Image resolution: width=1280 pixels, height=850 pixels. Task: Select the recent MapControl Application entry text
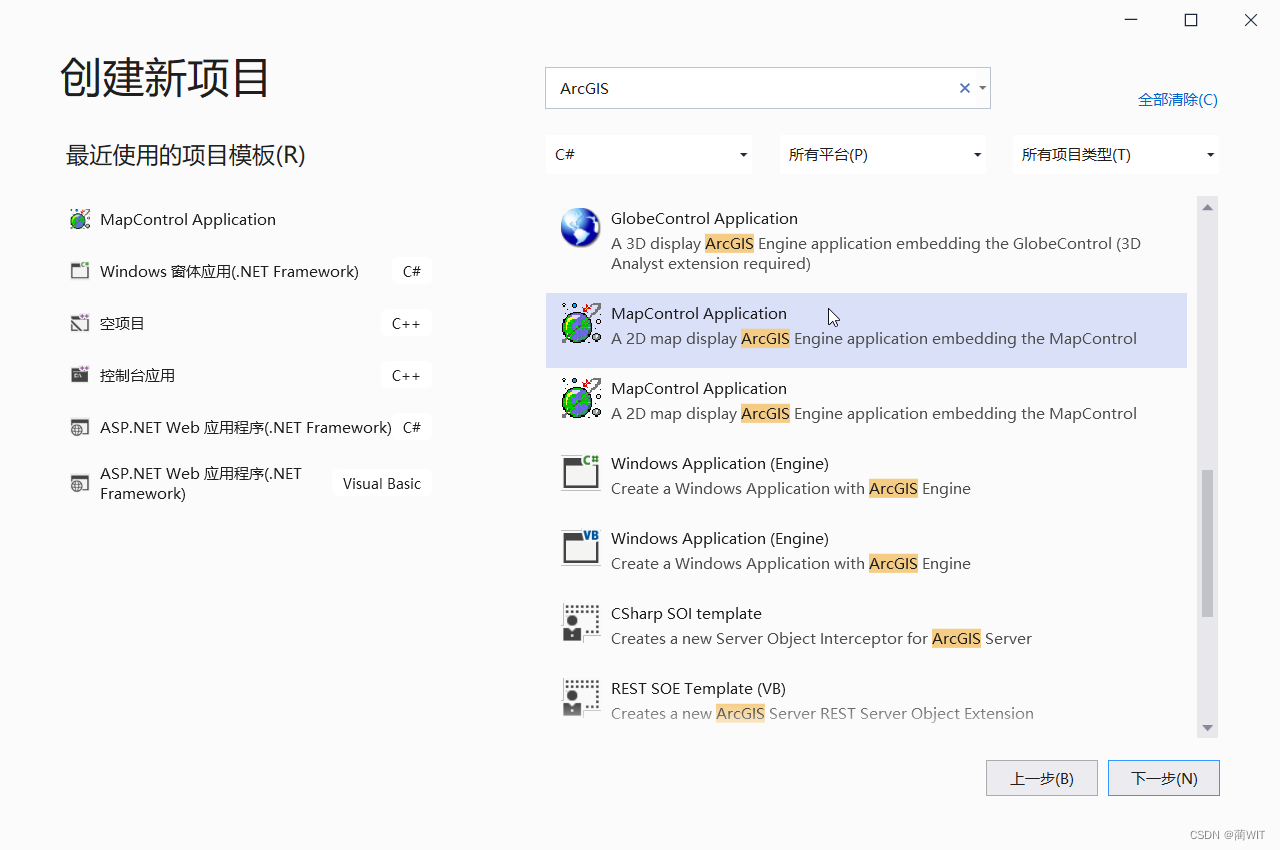188,219
